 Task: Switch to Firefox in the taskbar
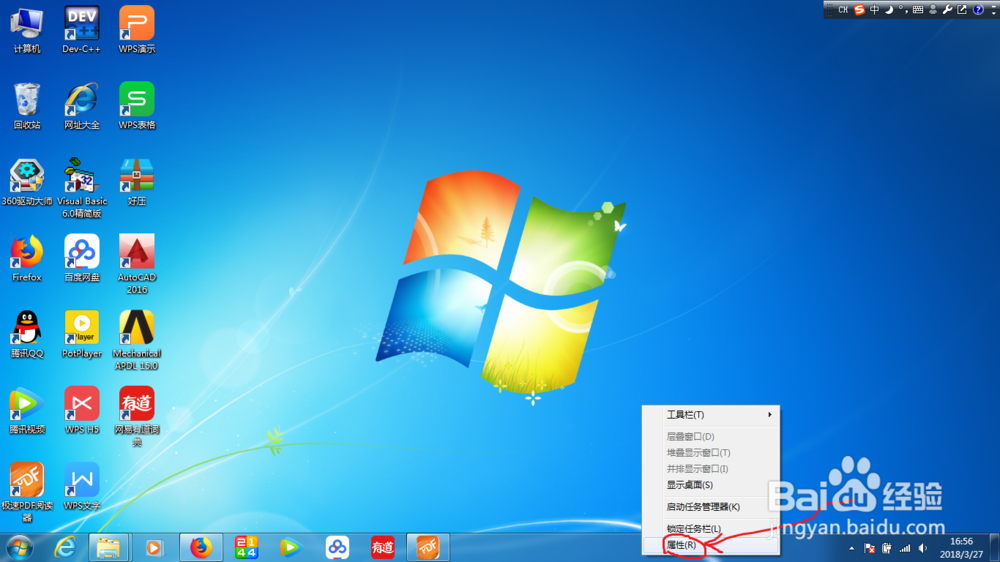201,547
